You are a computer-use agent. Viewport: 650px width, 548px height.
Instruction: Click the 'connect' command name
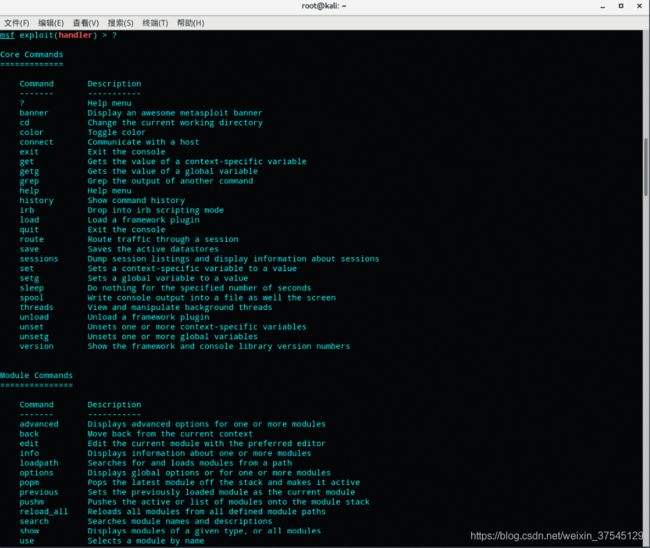point(36,142)
